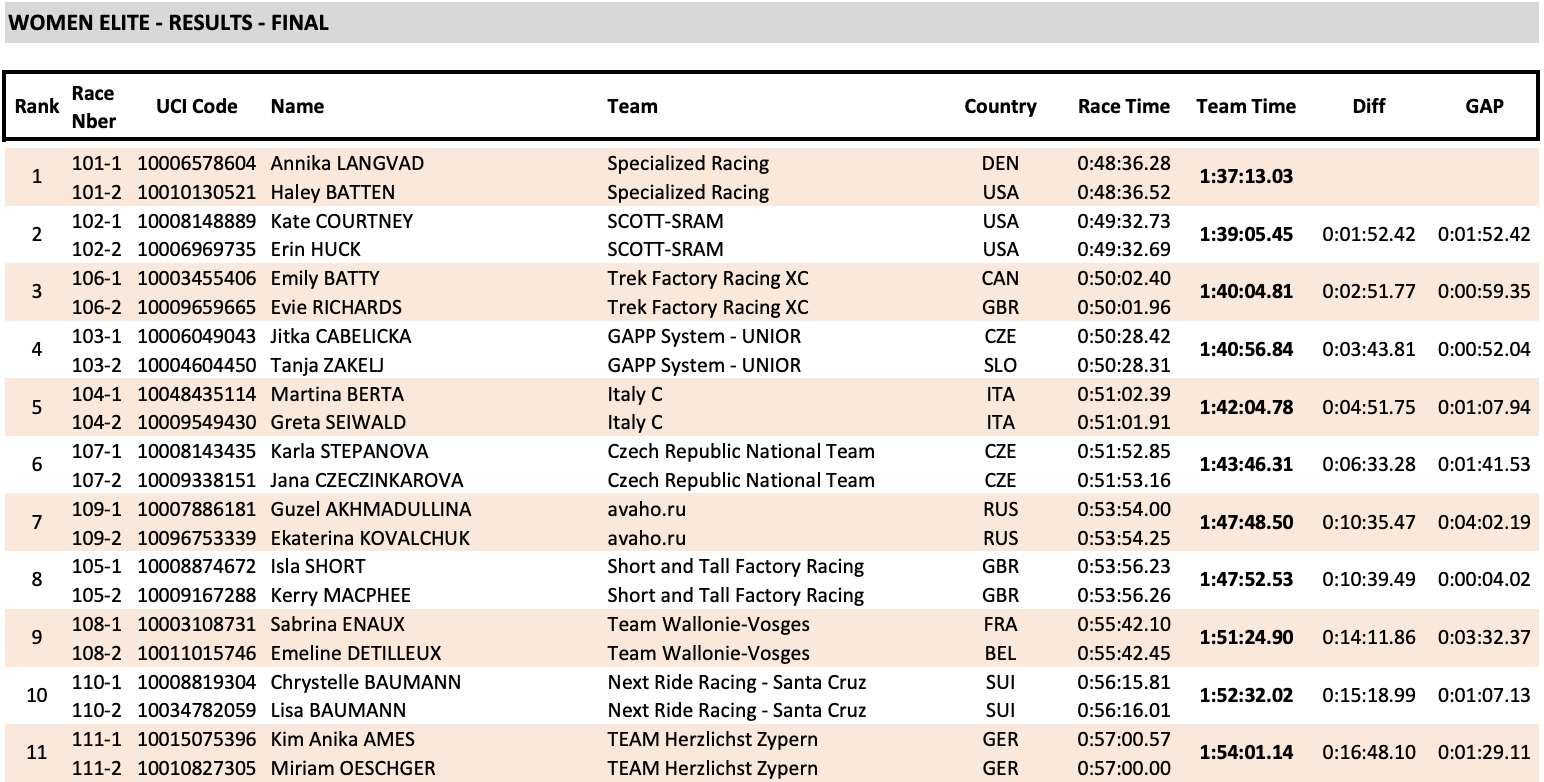Click team time 1:39:05.45
Image resolution: width=1544 pixels, height=782 pixels.
pos(1246,235)
